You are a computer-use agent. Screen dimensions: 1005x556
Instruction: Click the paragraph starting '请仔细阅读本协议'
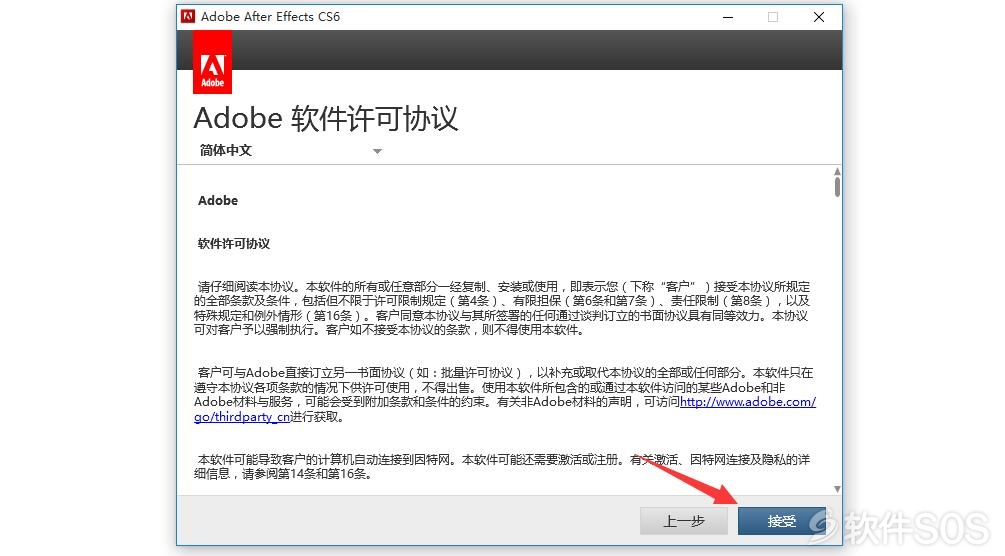502,308
